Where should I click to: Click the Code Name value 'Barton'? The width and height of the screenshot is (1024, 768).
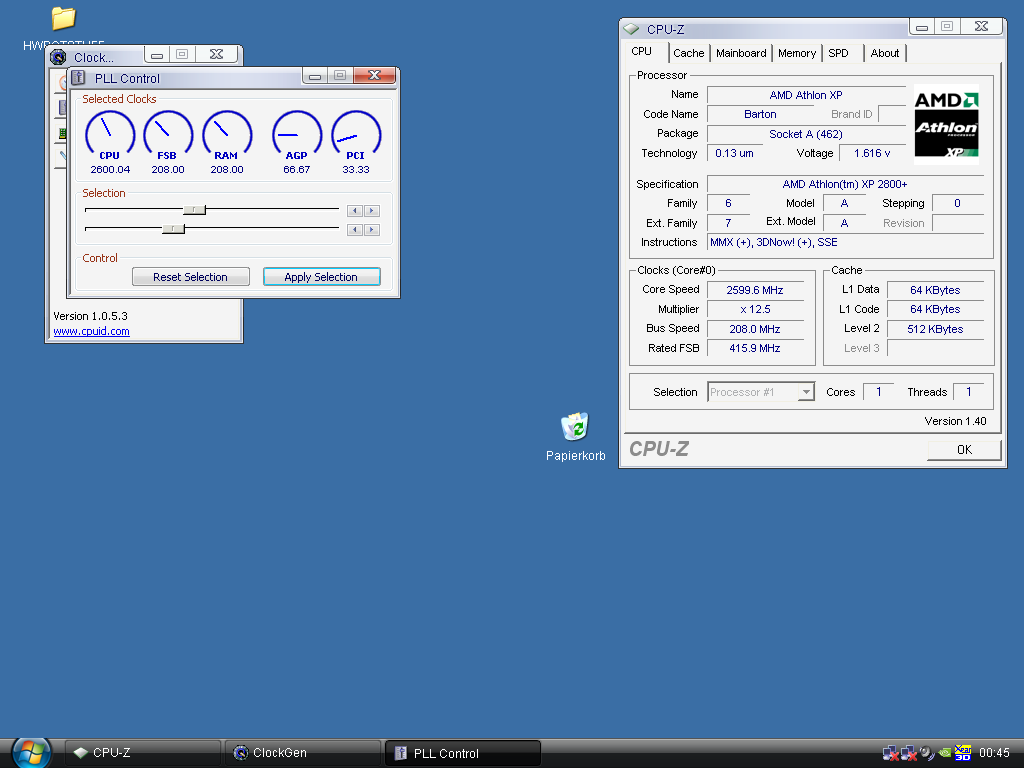[760, 114]
